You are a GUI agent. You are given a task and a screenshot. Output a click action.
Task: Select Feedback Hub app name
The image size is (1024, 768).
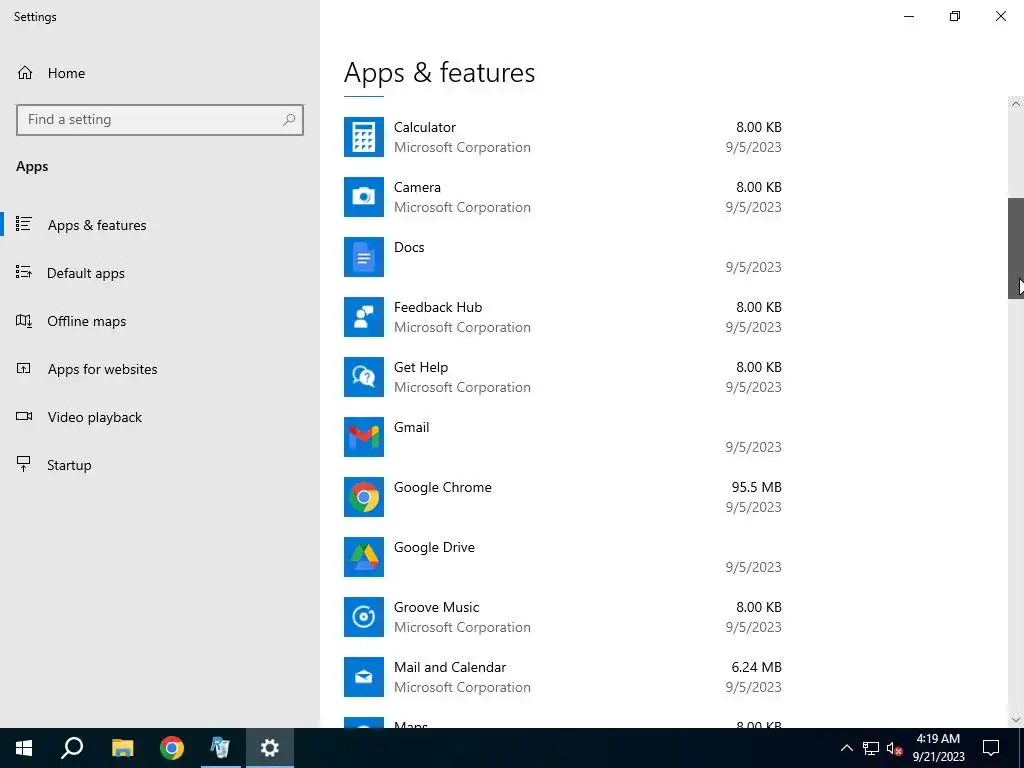438,308
